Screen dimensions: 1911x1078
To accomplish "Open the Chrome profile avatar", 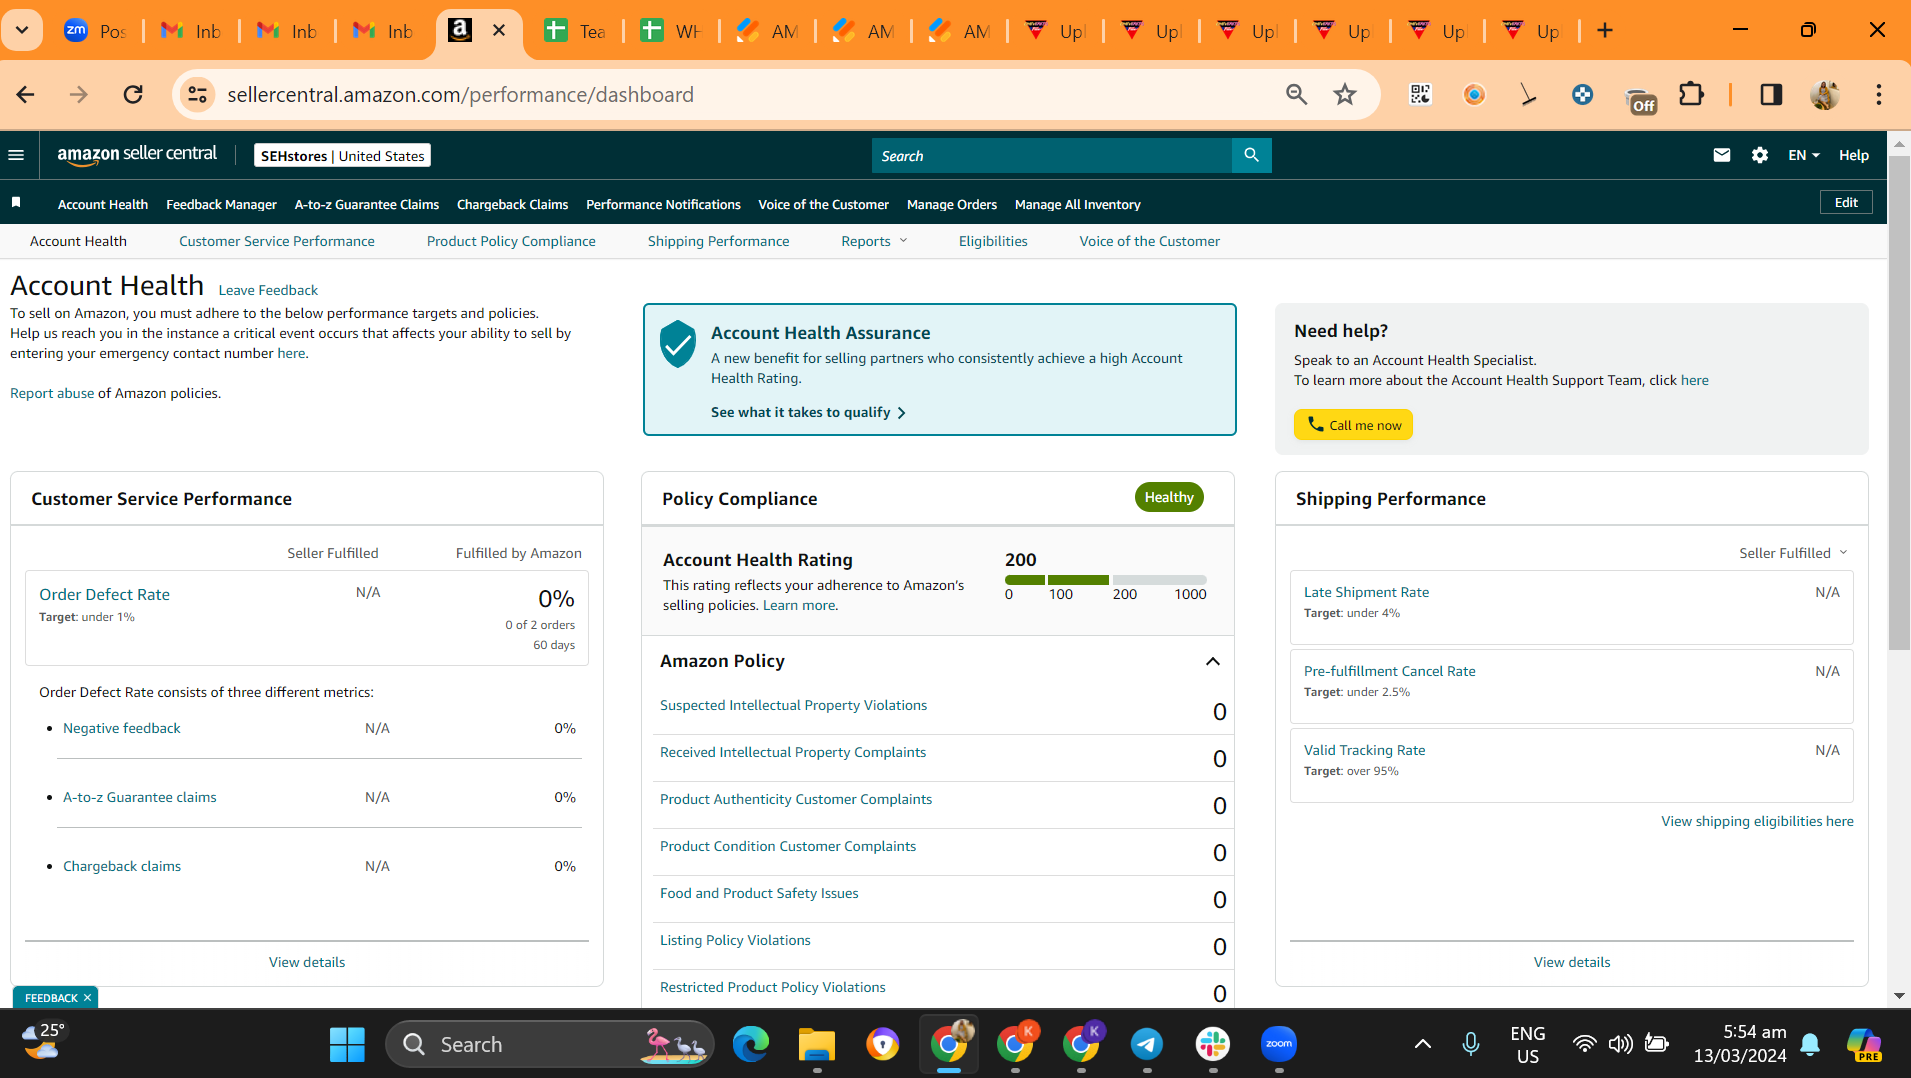I will pos(1825,95).
